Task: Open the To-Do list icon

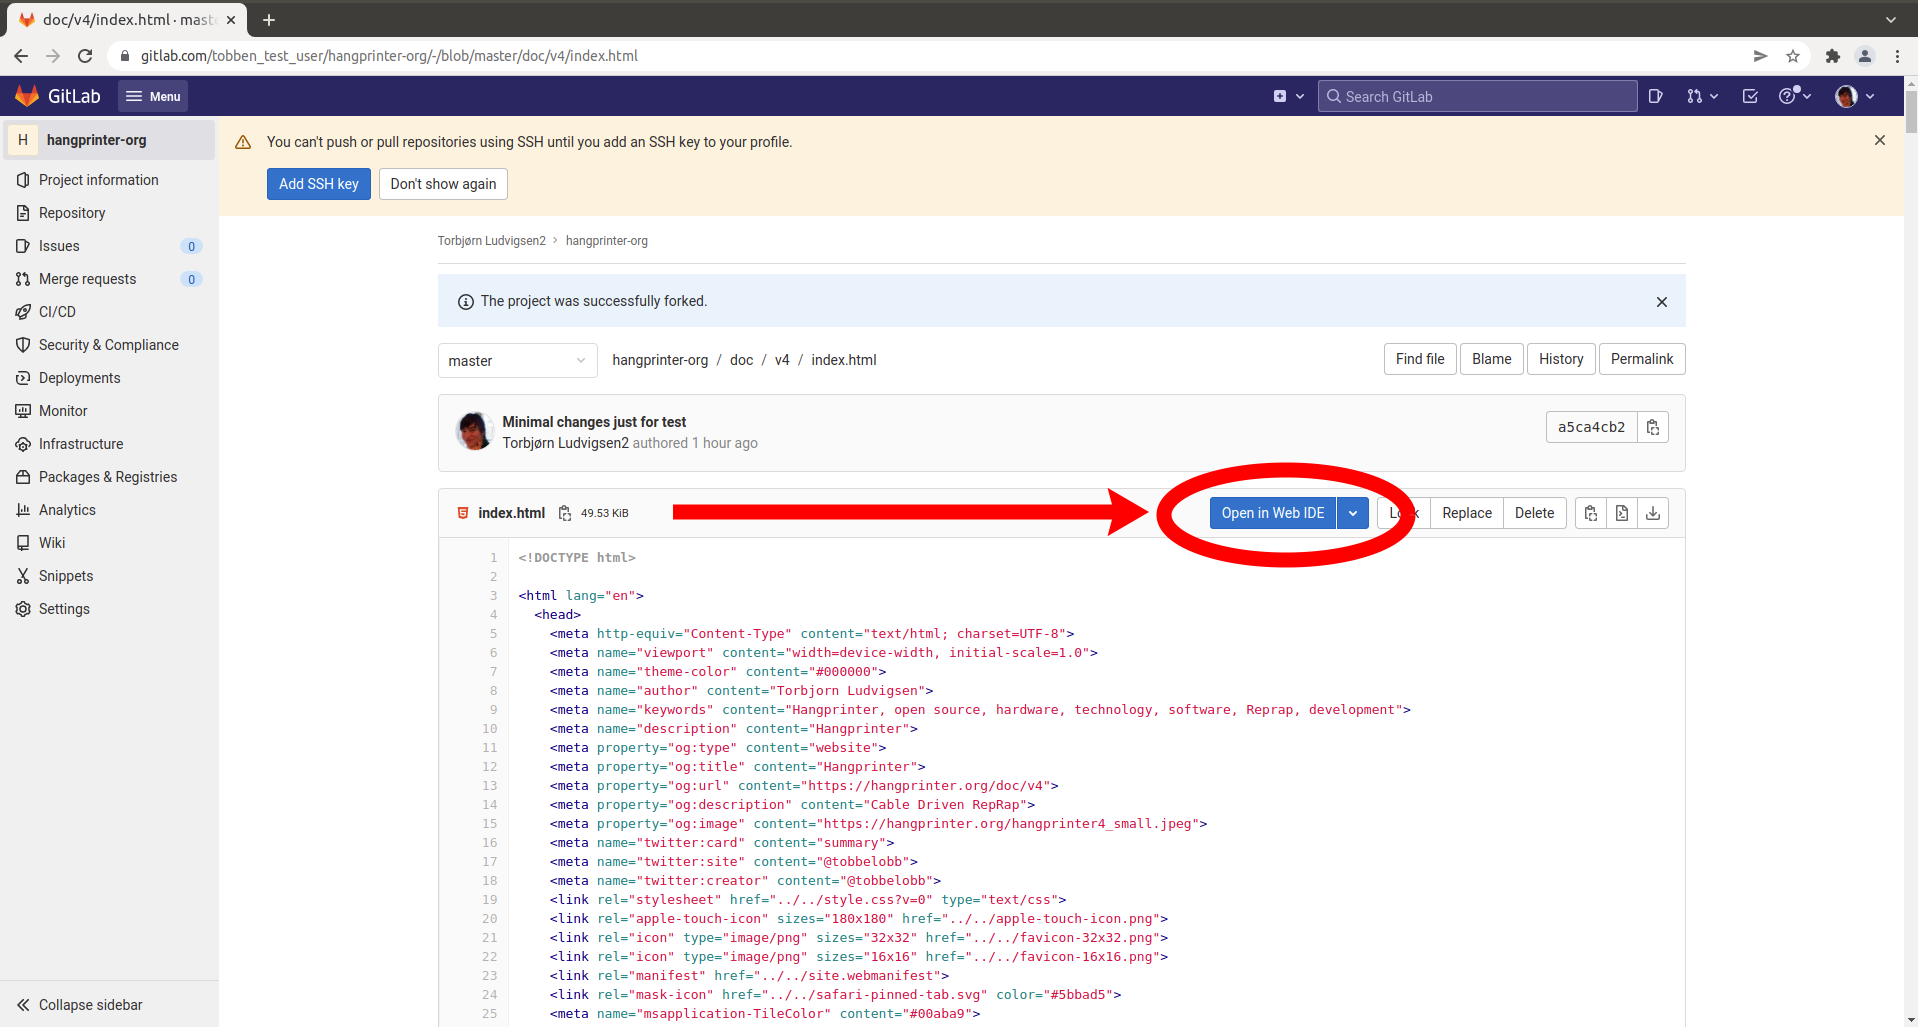Action: pyautogui.click(x=1750, y=96)
